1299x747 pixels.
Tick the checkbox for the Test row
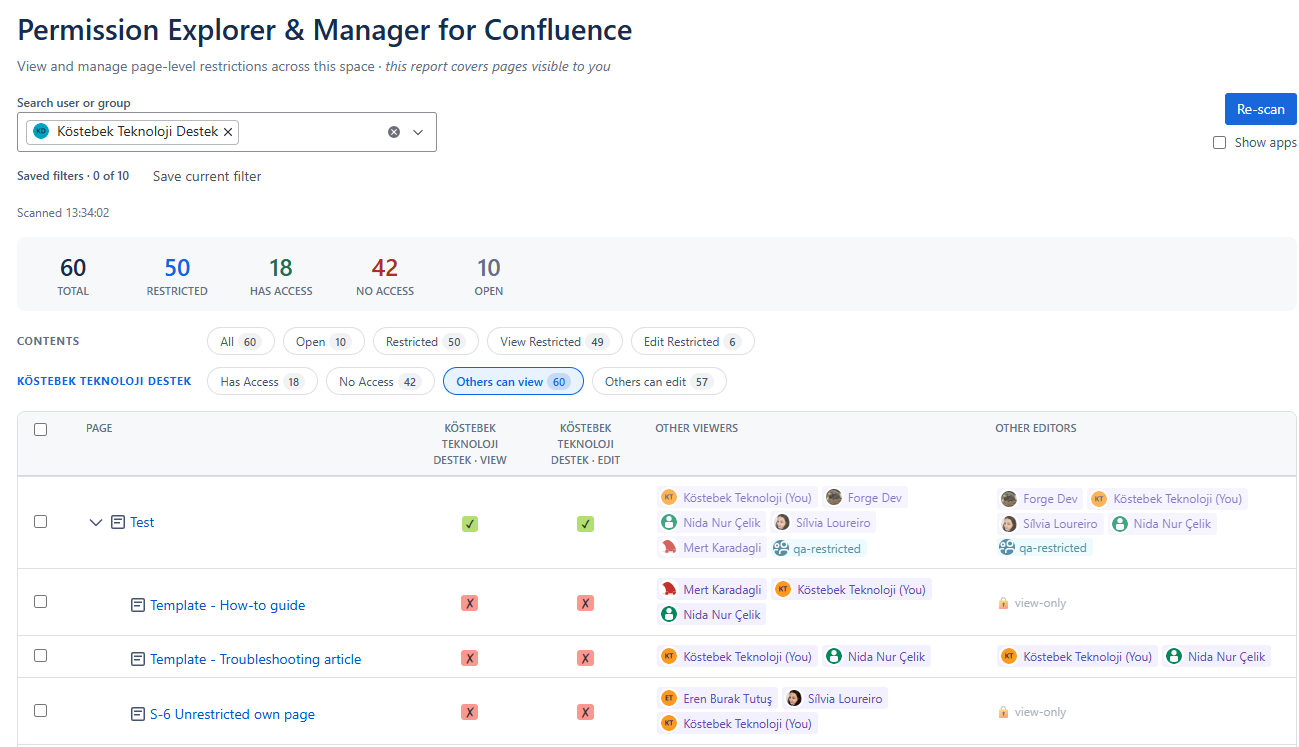[41, 522]
